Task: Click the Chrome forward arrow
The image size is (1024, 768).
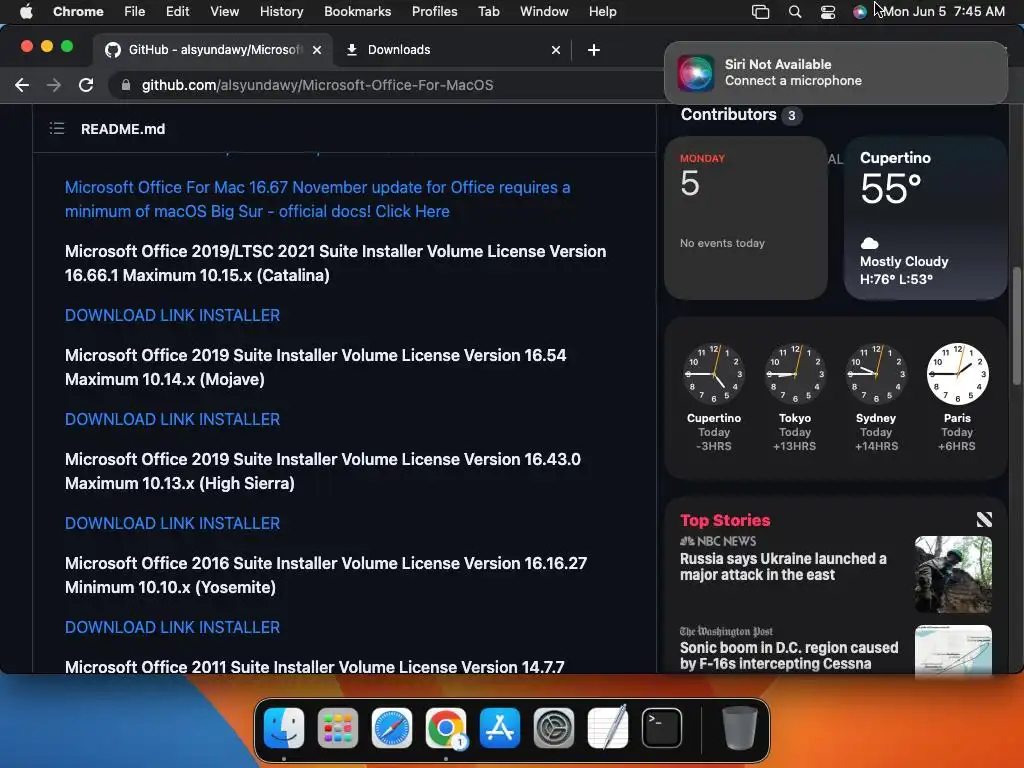Action: point(54,85)
